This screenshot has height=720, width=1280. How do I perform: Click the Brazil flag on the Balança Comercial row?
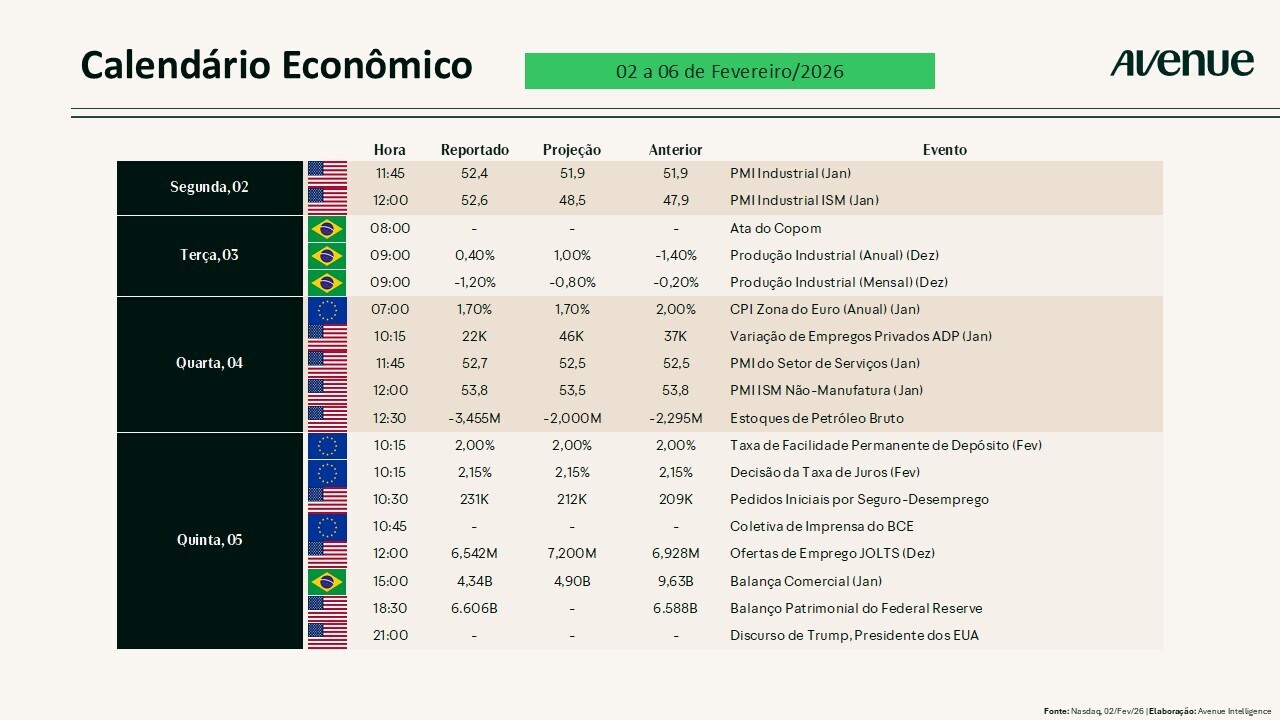point(327,581)
